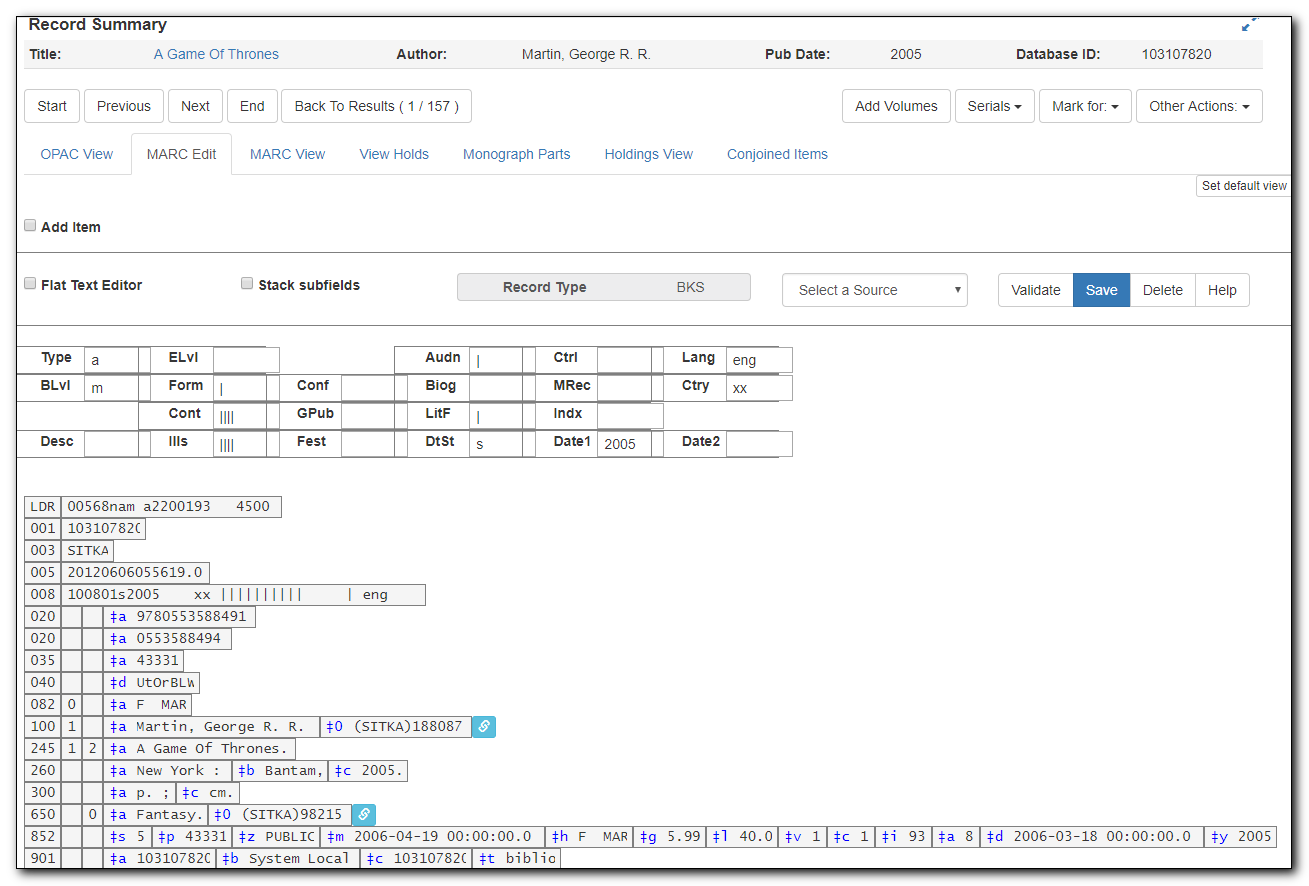Click the ELvl fixed field input
This screenshot has width=1309, height=886.
(x=246, y=360)
